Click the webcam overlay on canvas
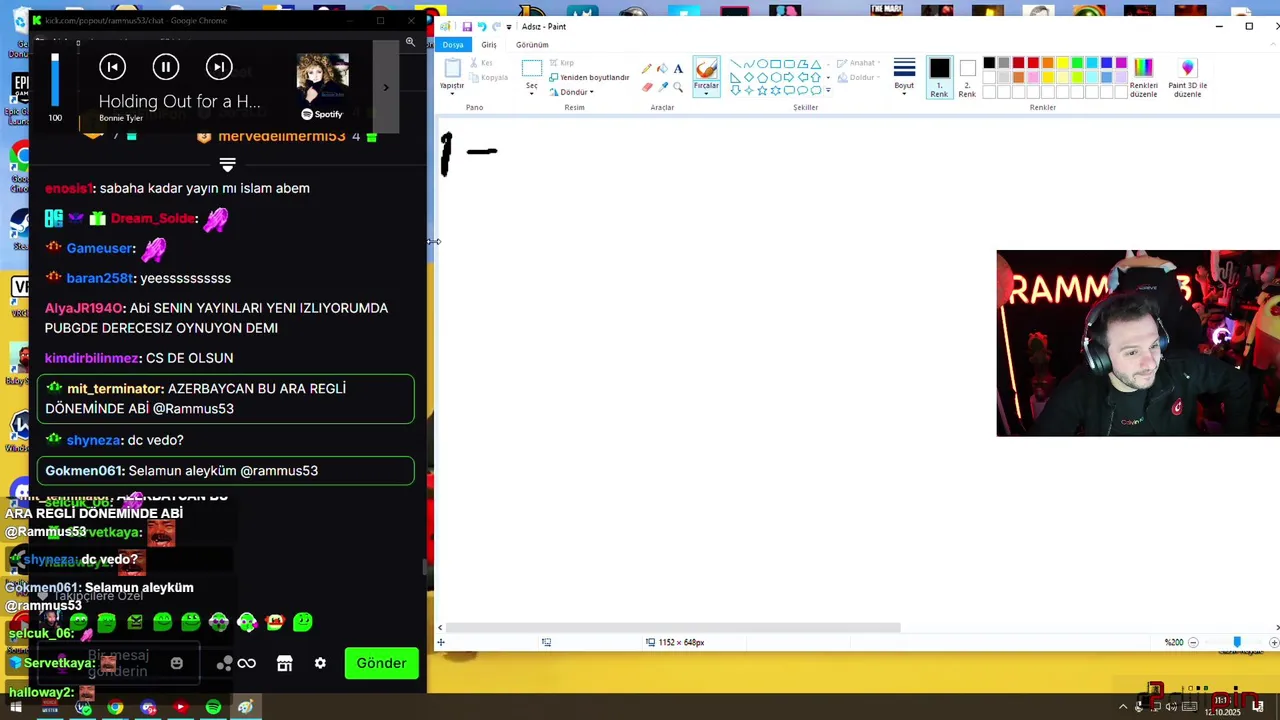The width and height of the screenshot is (1280, 720). pyautogui.click(x=1138, y=343)
